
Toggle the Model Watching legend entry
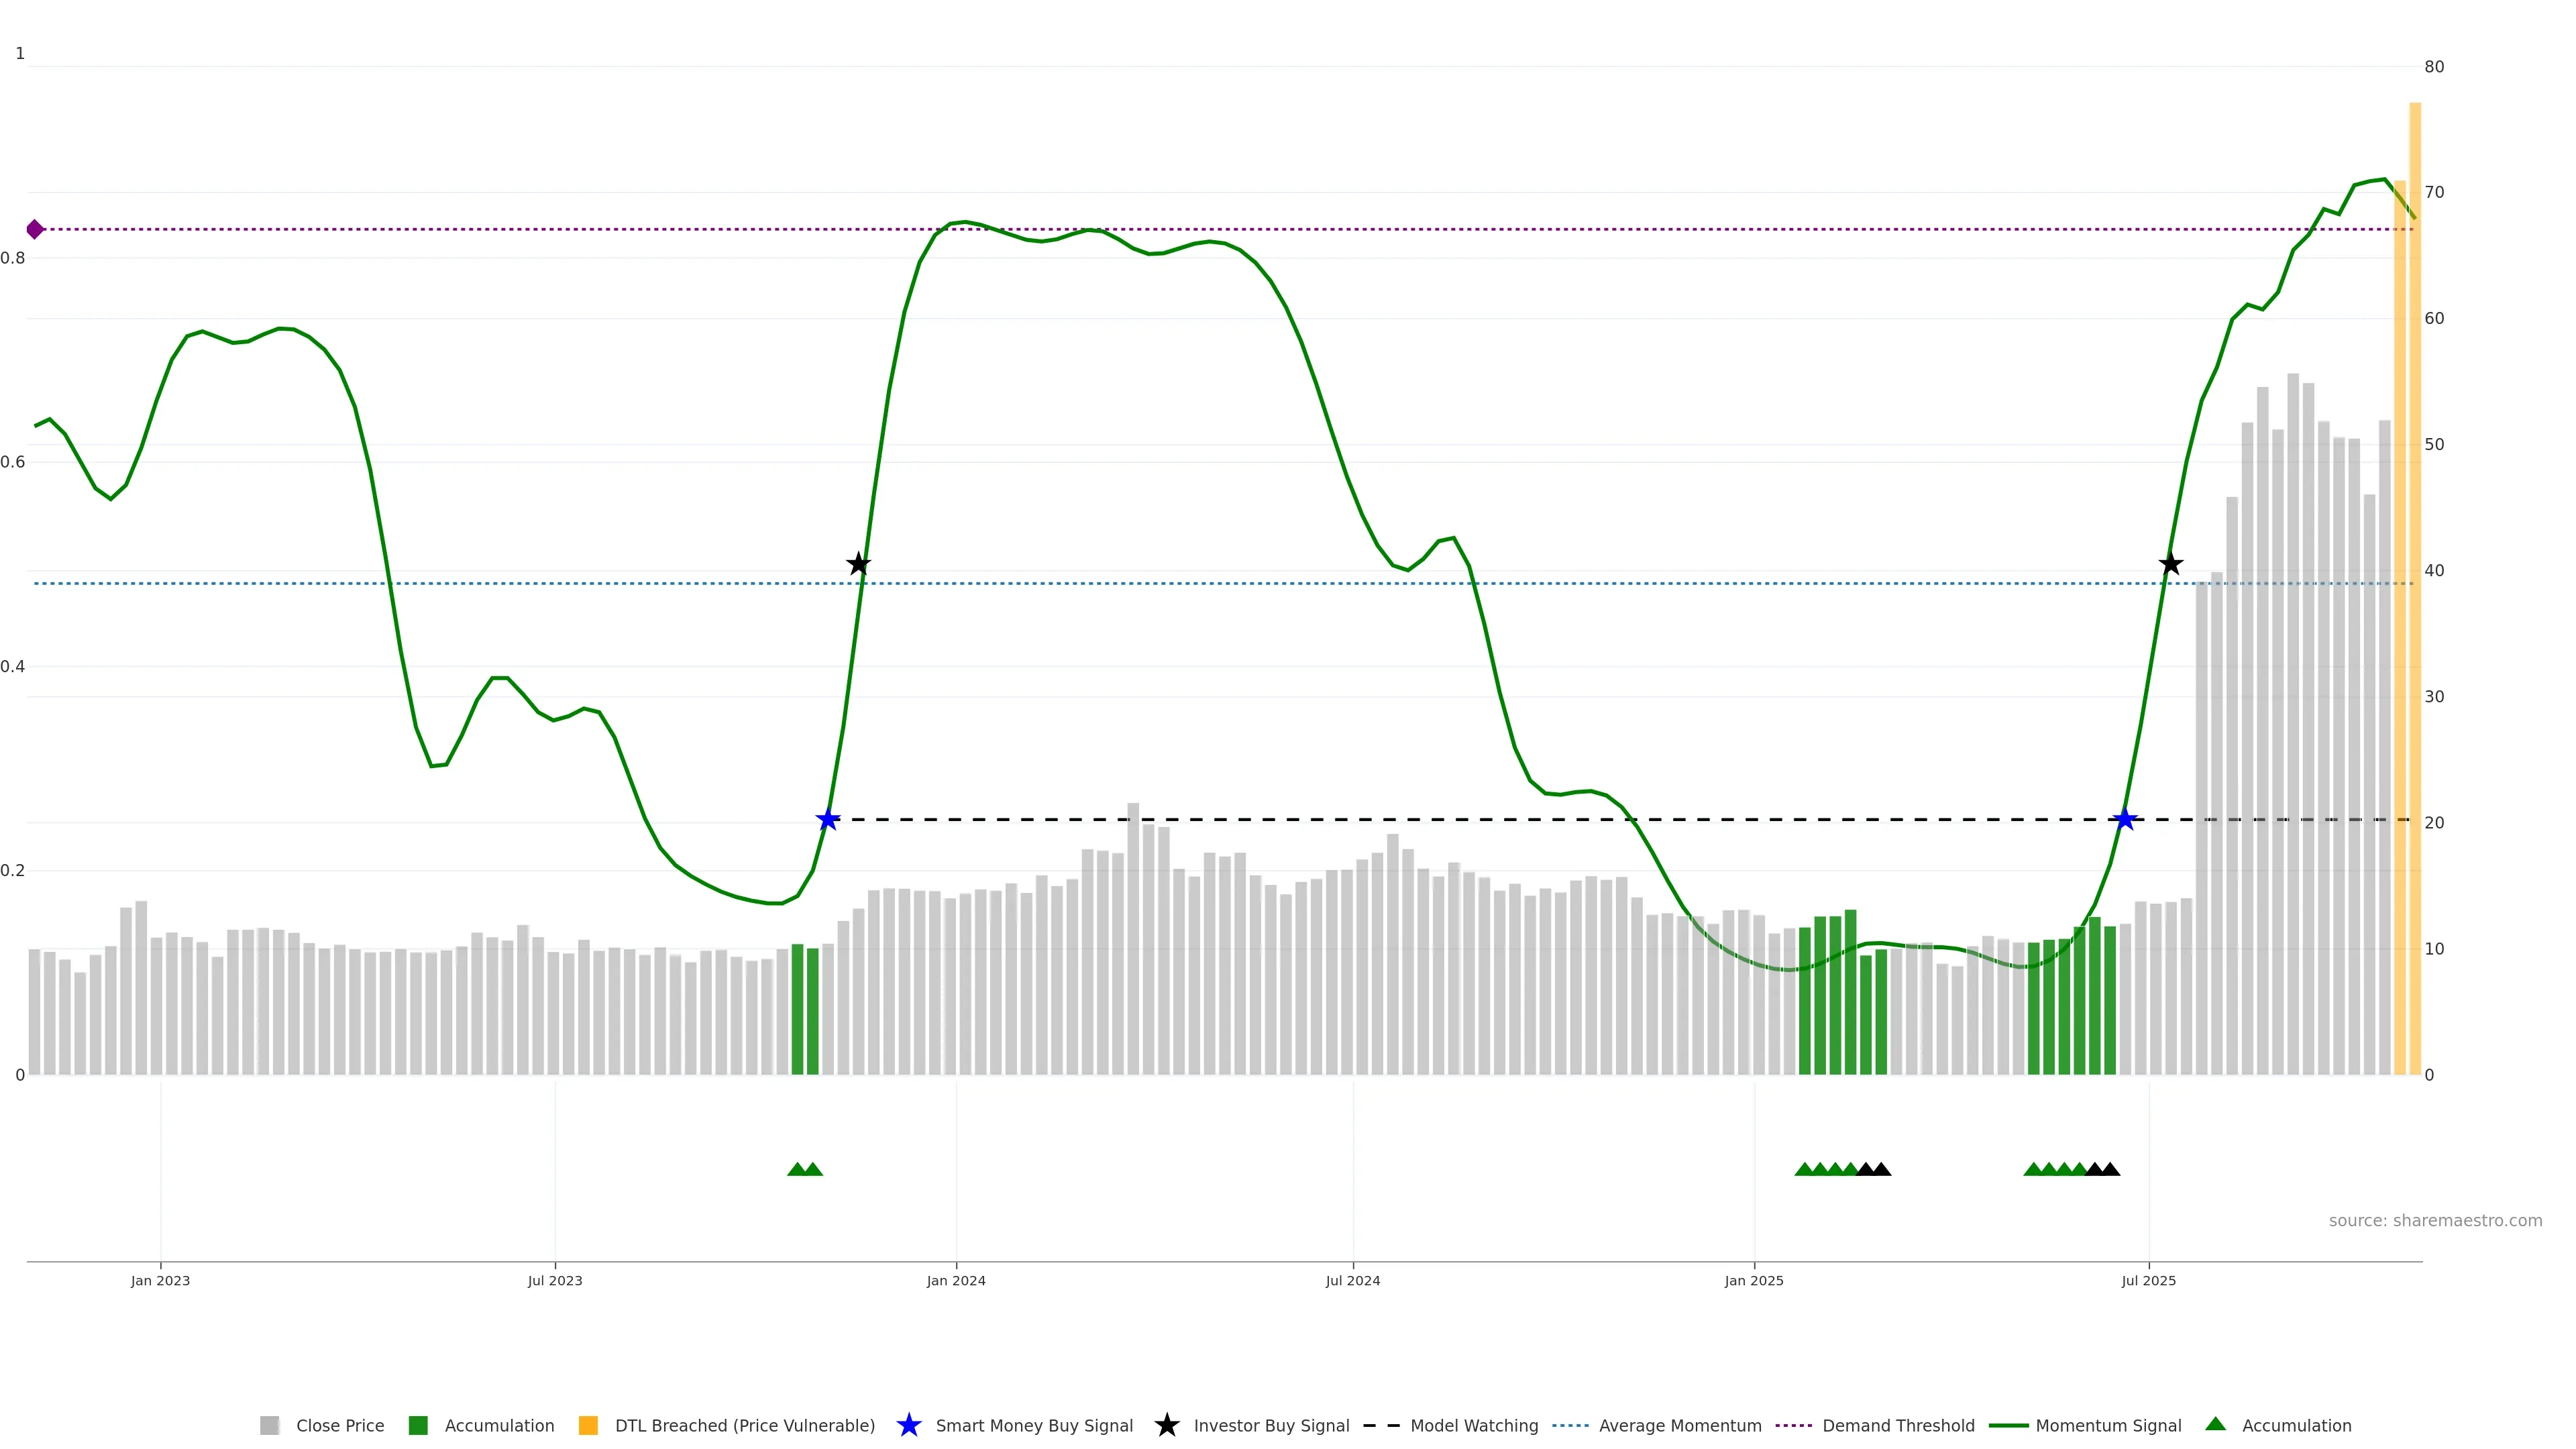click(1474, 1426)
